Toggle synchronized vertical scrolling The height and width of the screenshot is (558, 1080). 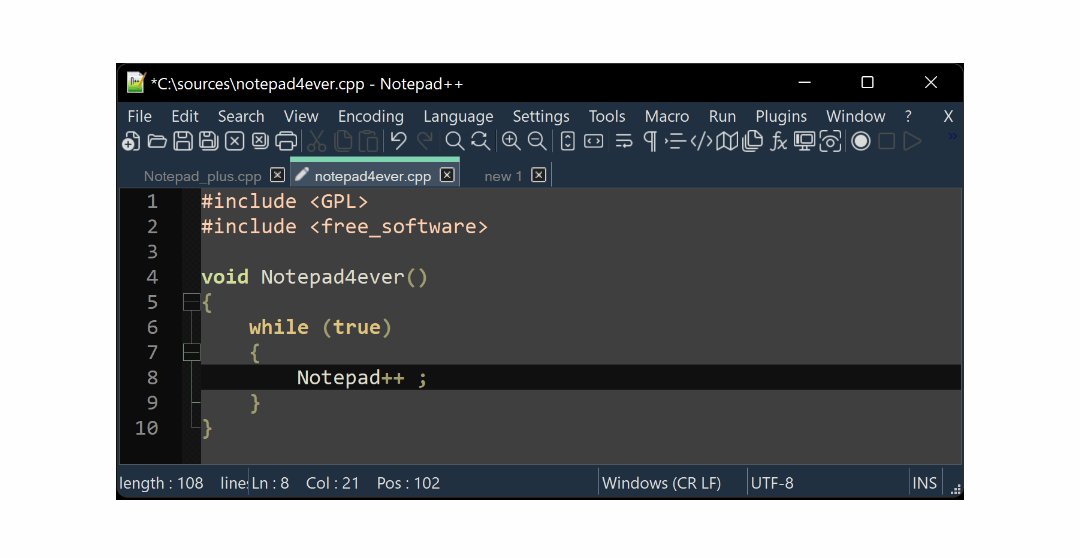click(x=568, y=141)
